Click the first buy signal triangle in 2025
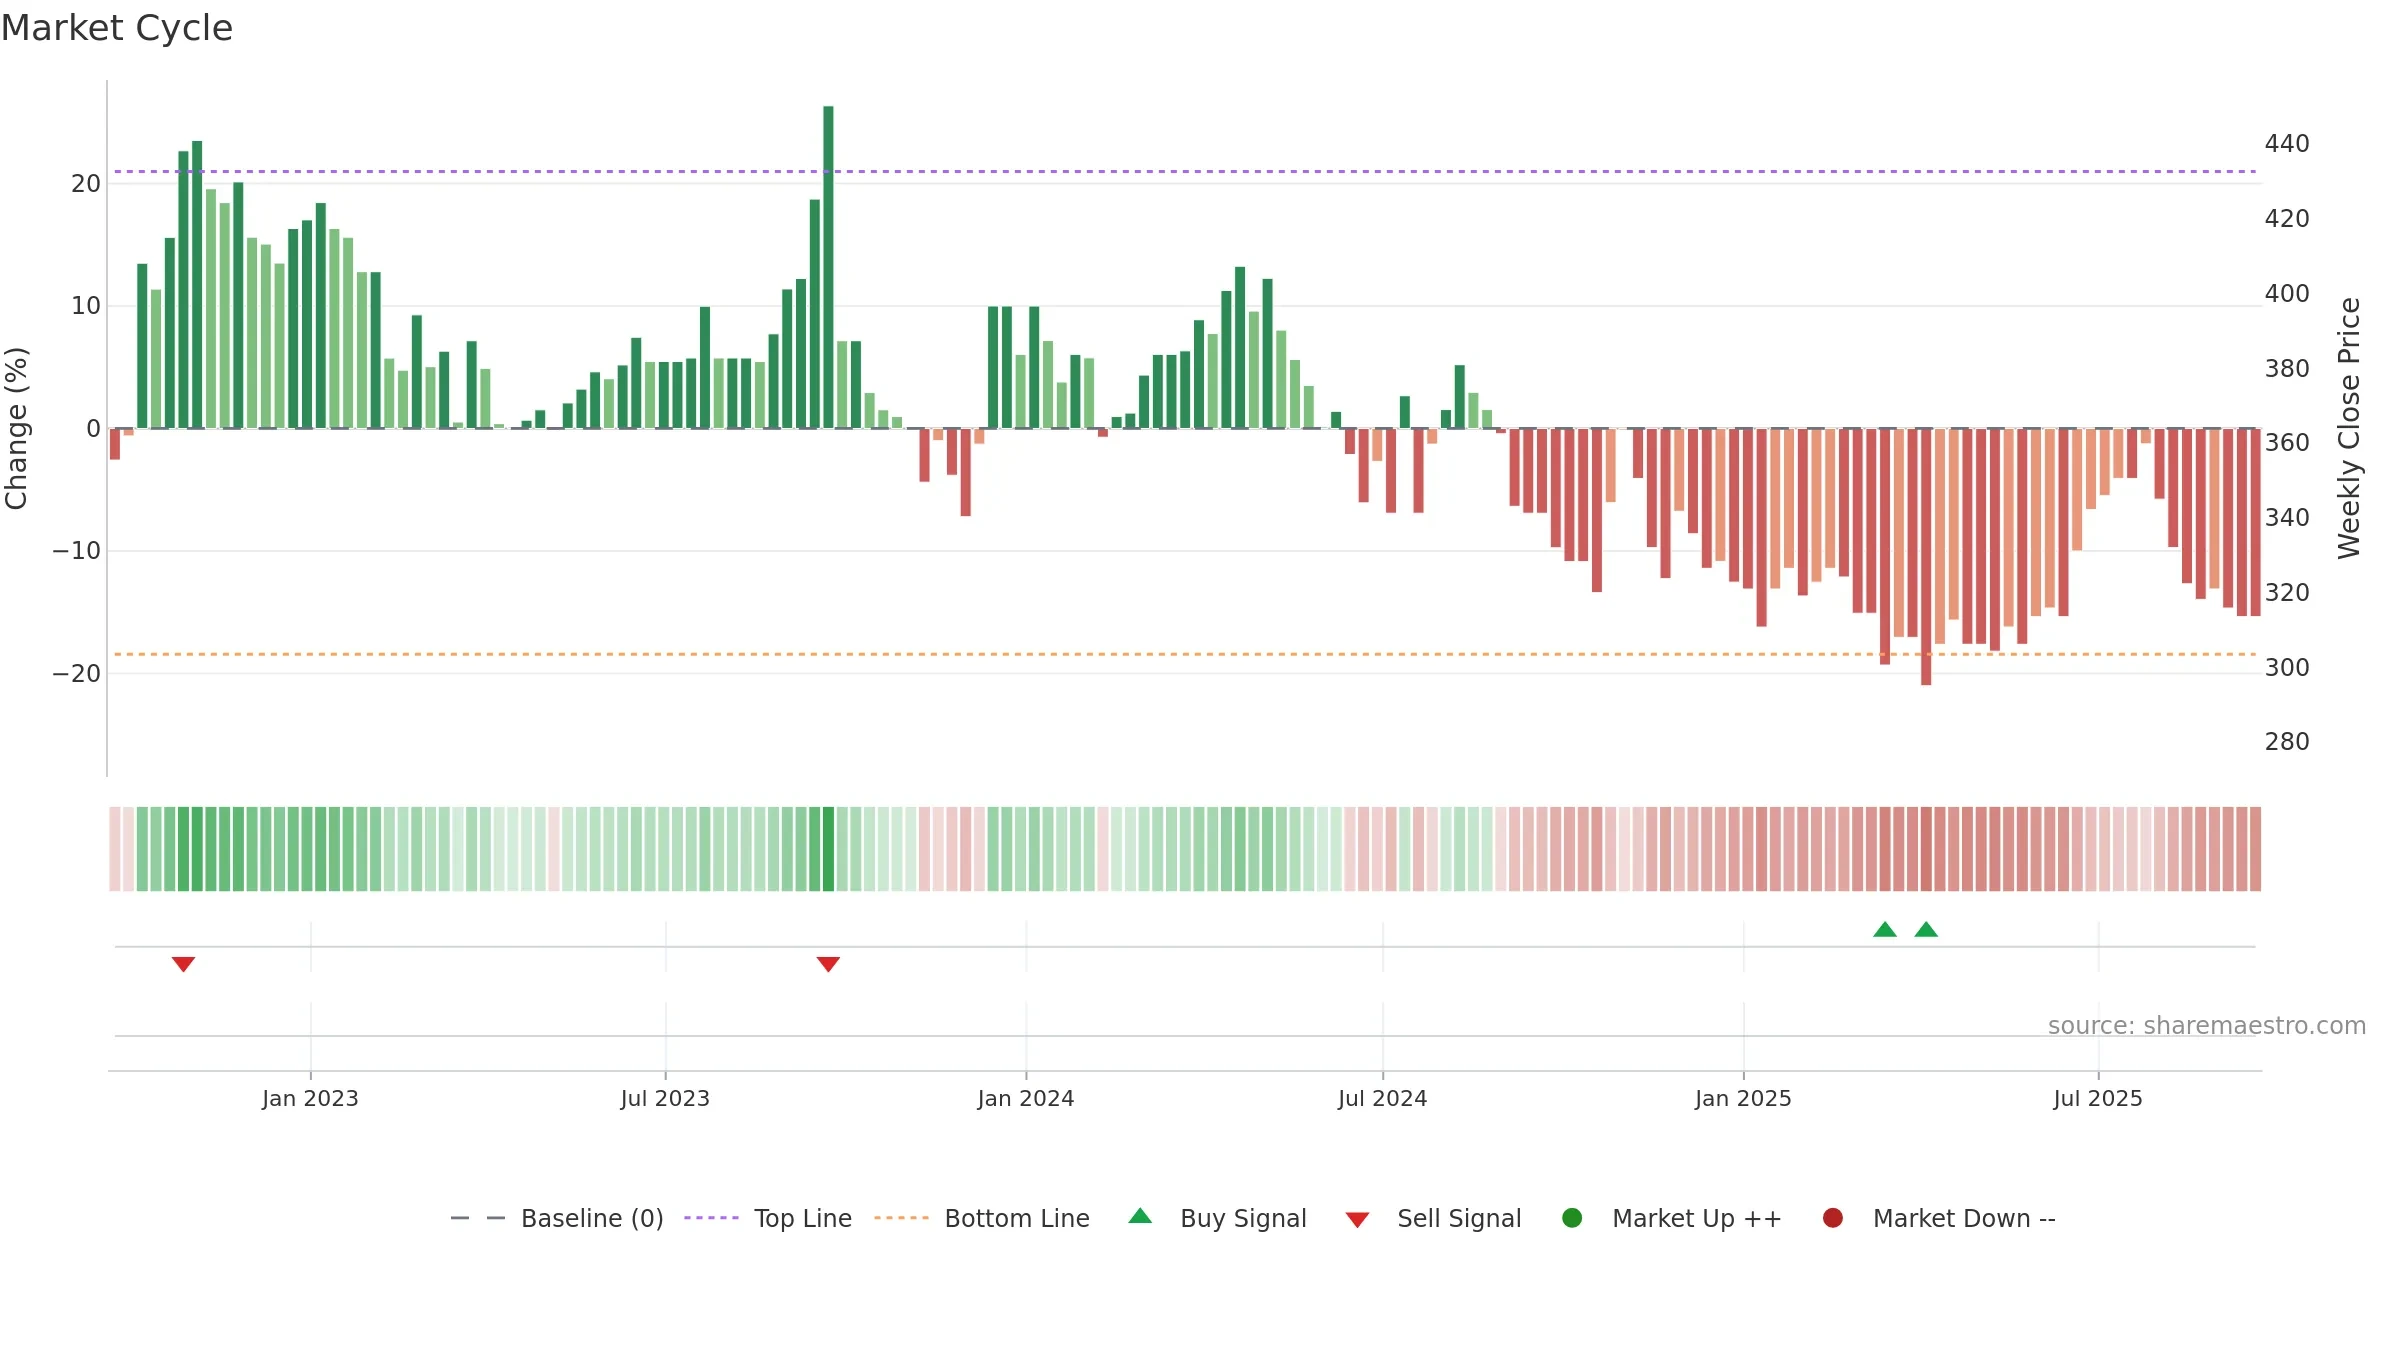 1885,930
